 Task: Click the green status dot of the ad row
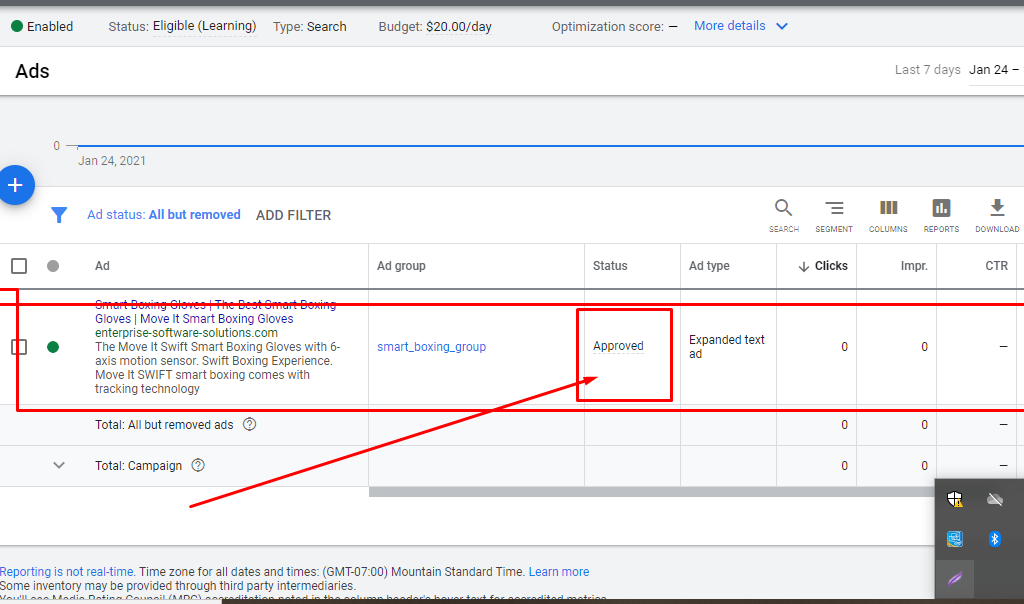[x=53, y=347]
